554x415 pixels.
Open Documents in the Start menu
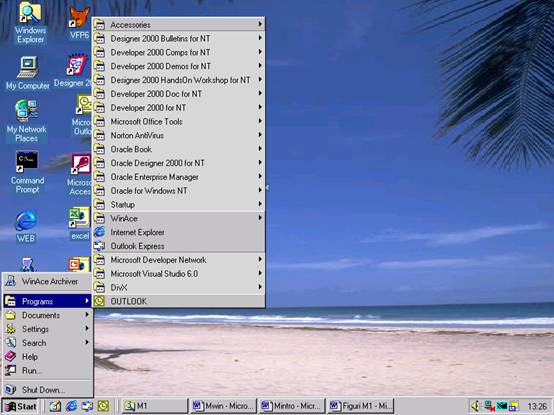point(48,315)
